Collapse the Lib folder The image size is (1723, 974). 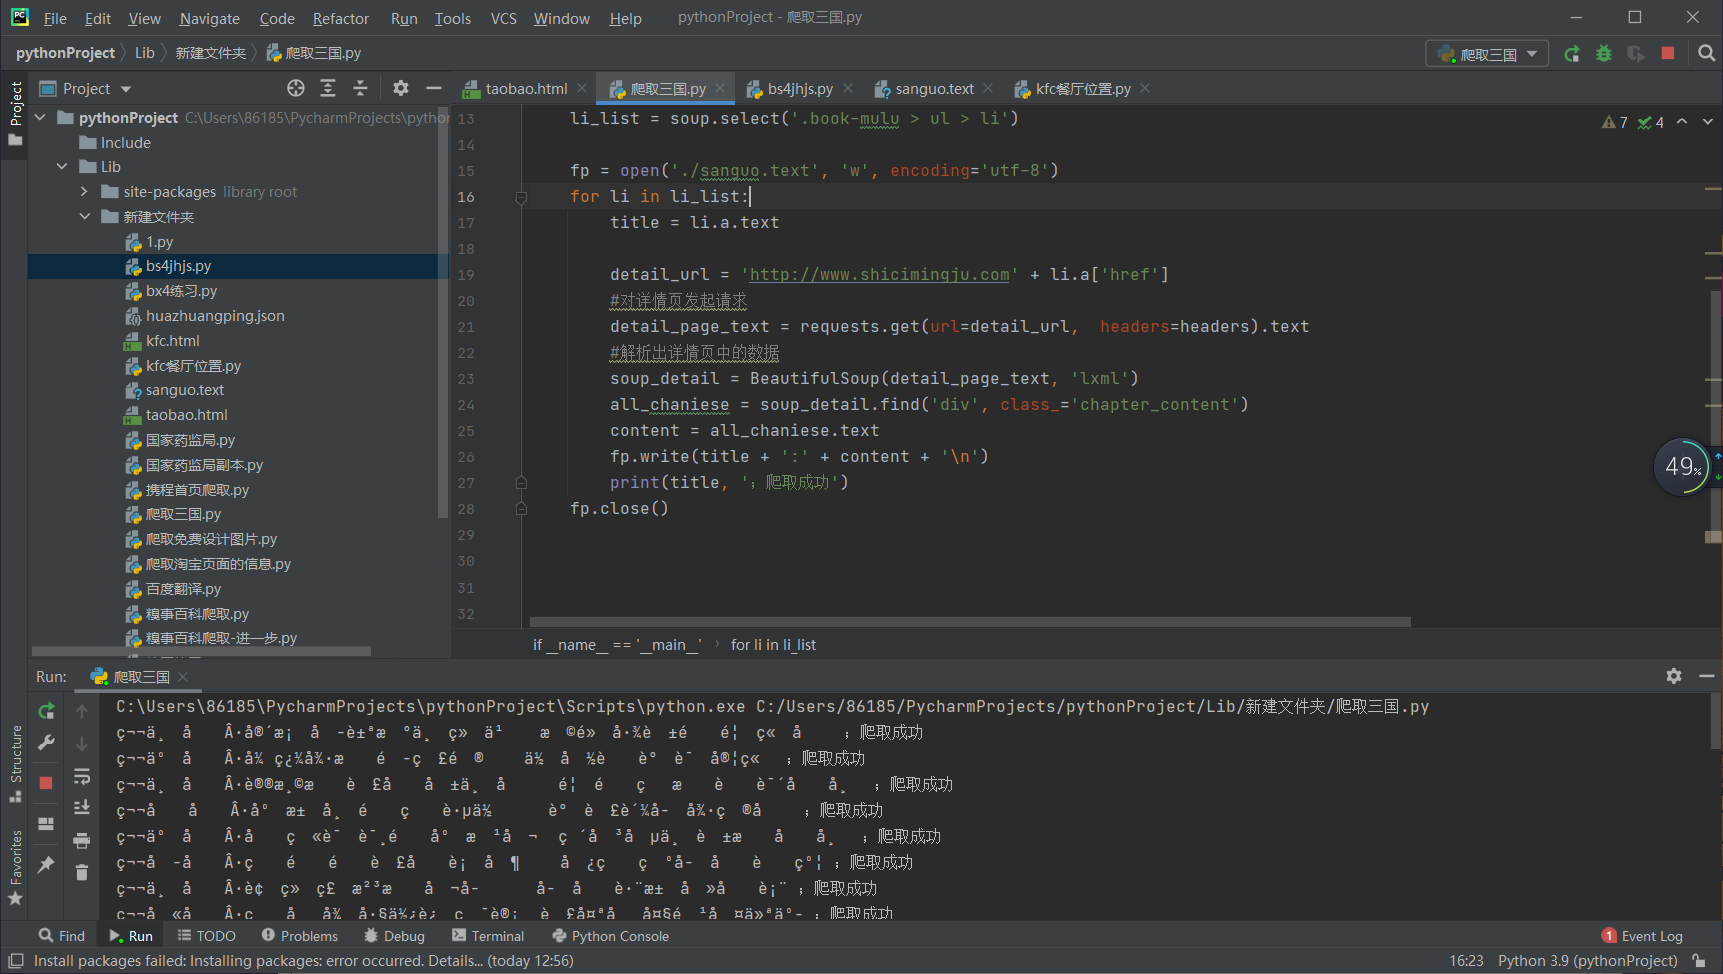click(x=62, y=167)
